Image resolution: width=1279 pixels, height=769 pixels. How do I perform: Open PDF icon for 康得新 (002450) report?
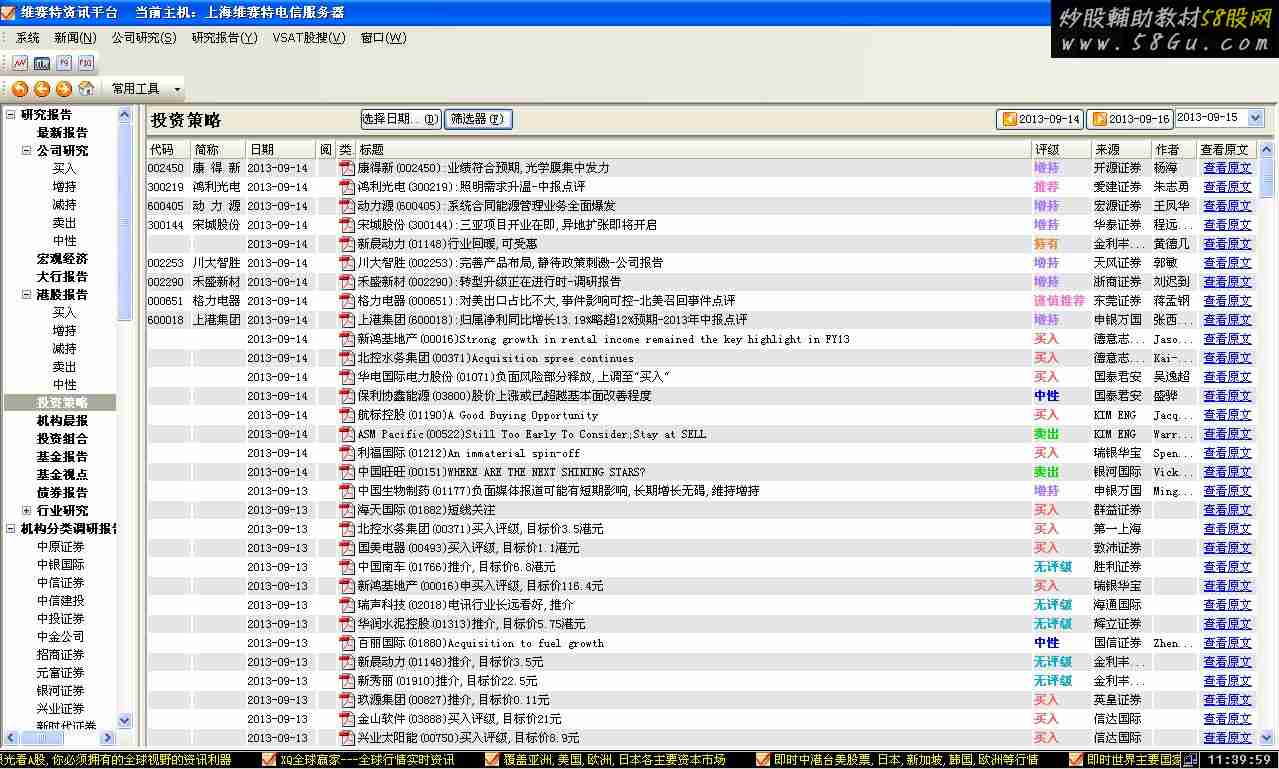click(348, 168)
